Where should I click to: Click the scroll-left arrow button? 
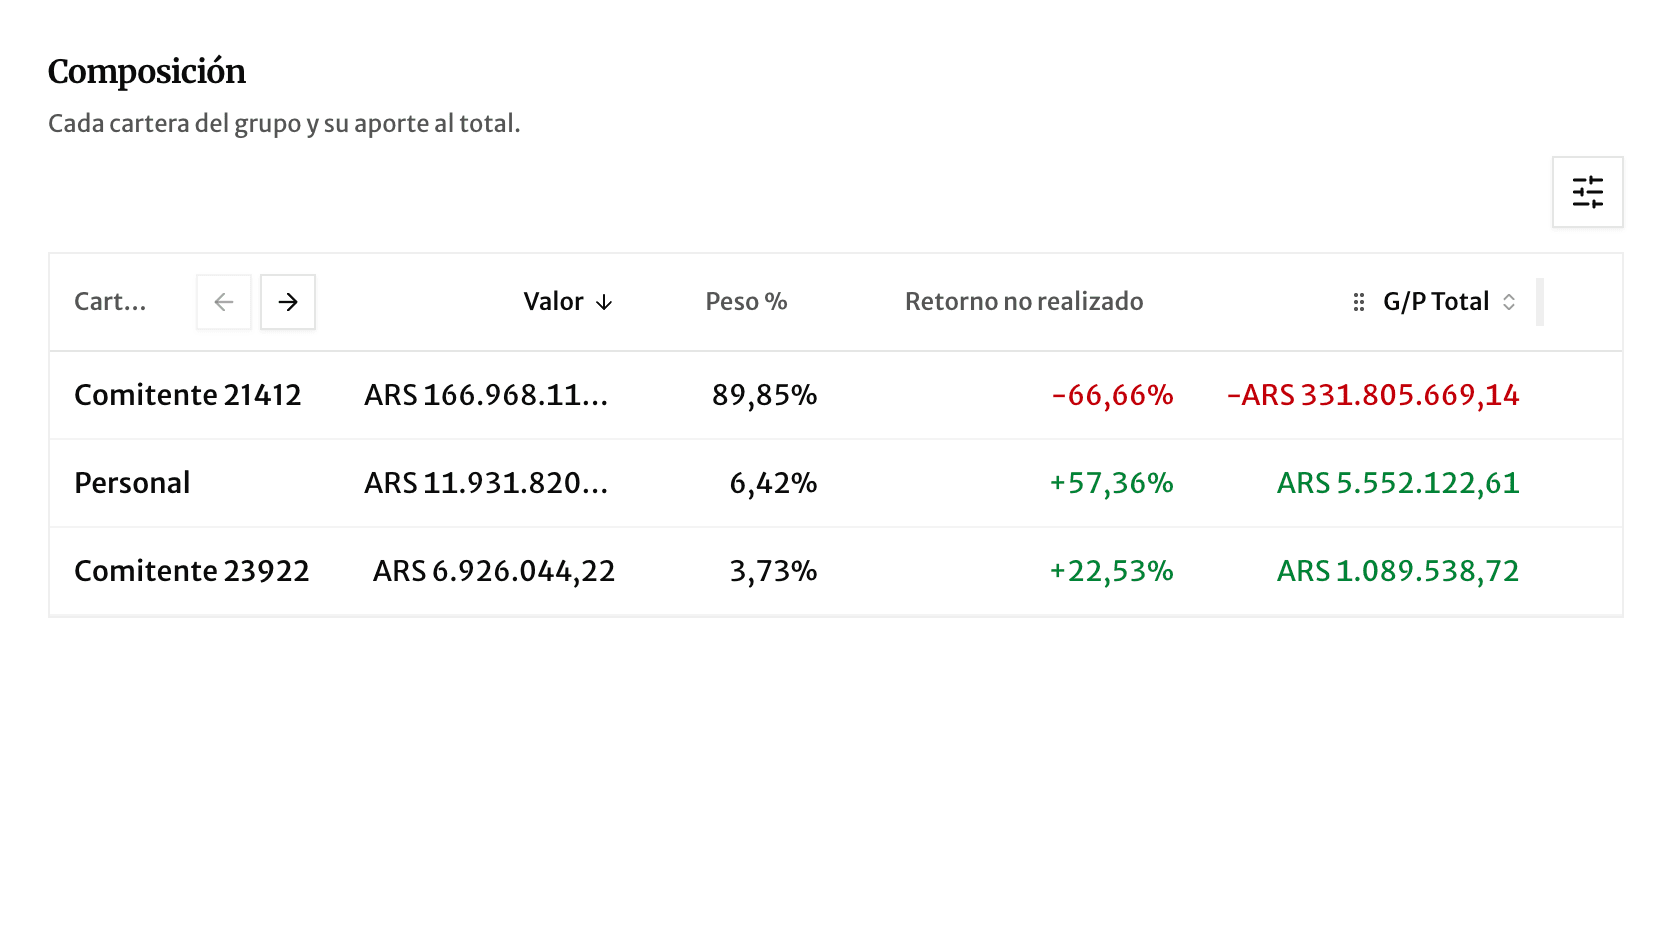coord(224,302)
